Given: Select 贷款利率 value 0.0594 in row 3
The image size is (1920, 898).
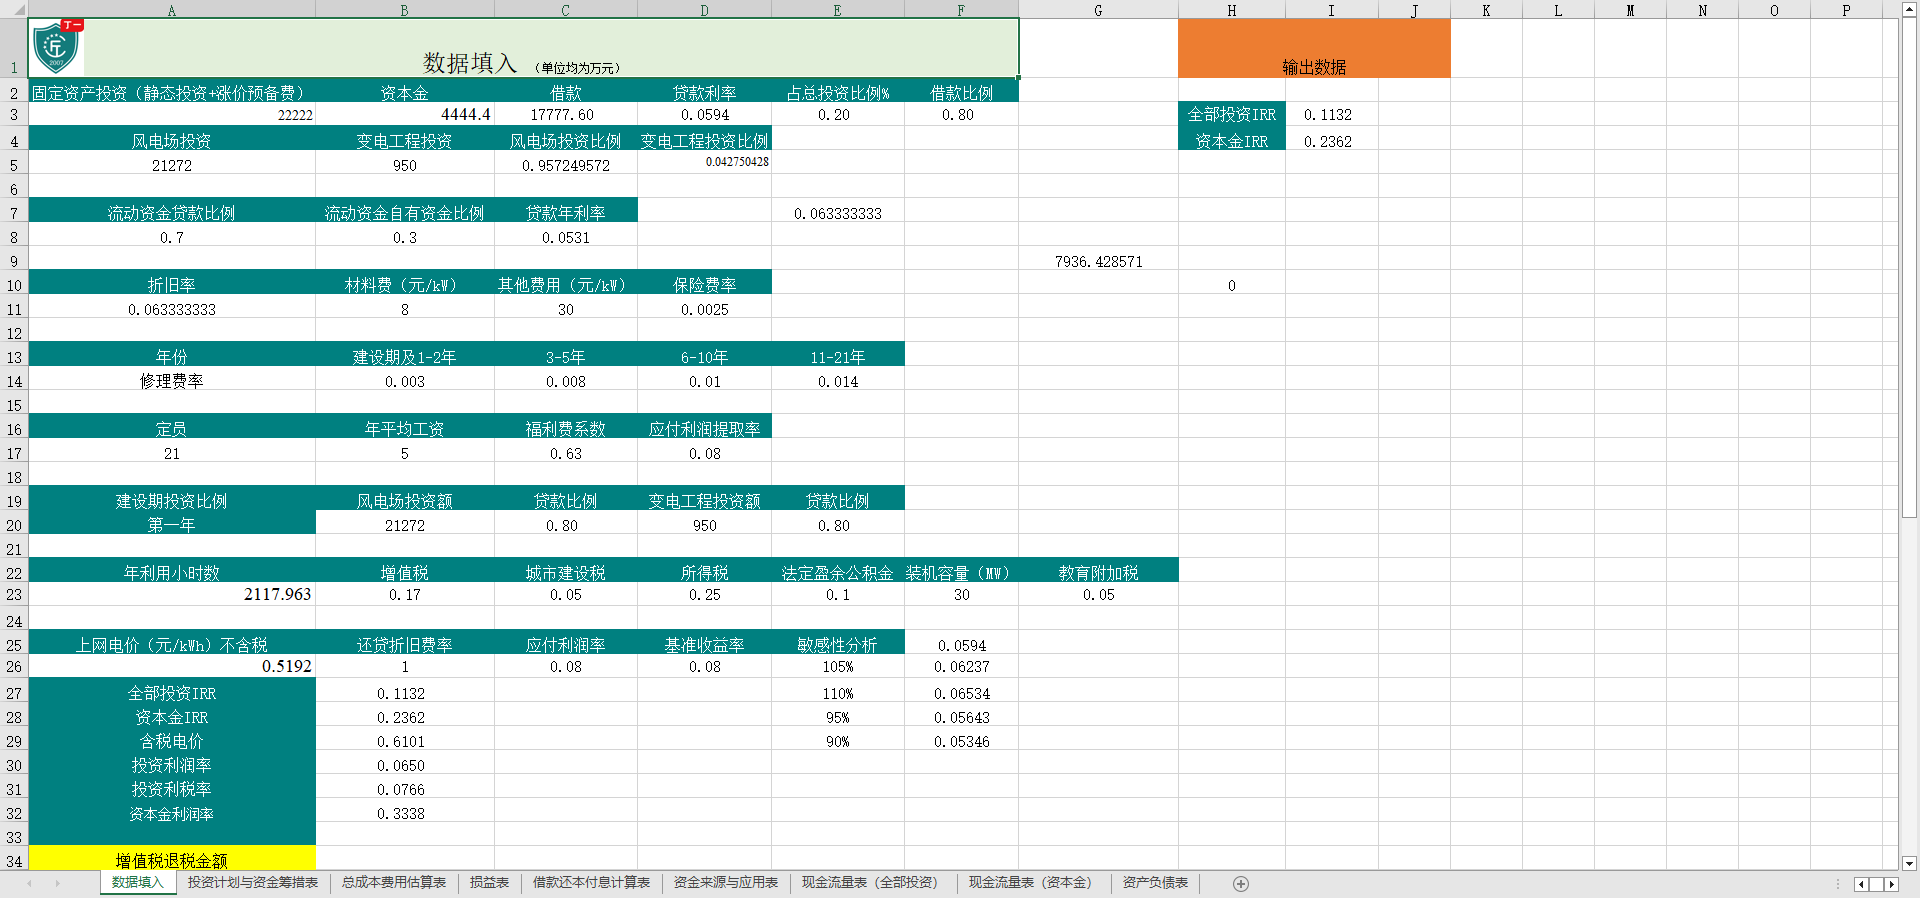Looking at the screenshot, I should click(704, 114).
